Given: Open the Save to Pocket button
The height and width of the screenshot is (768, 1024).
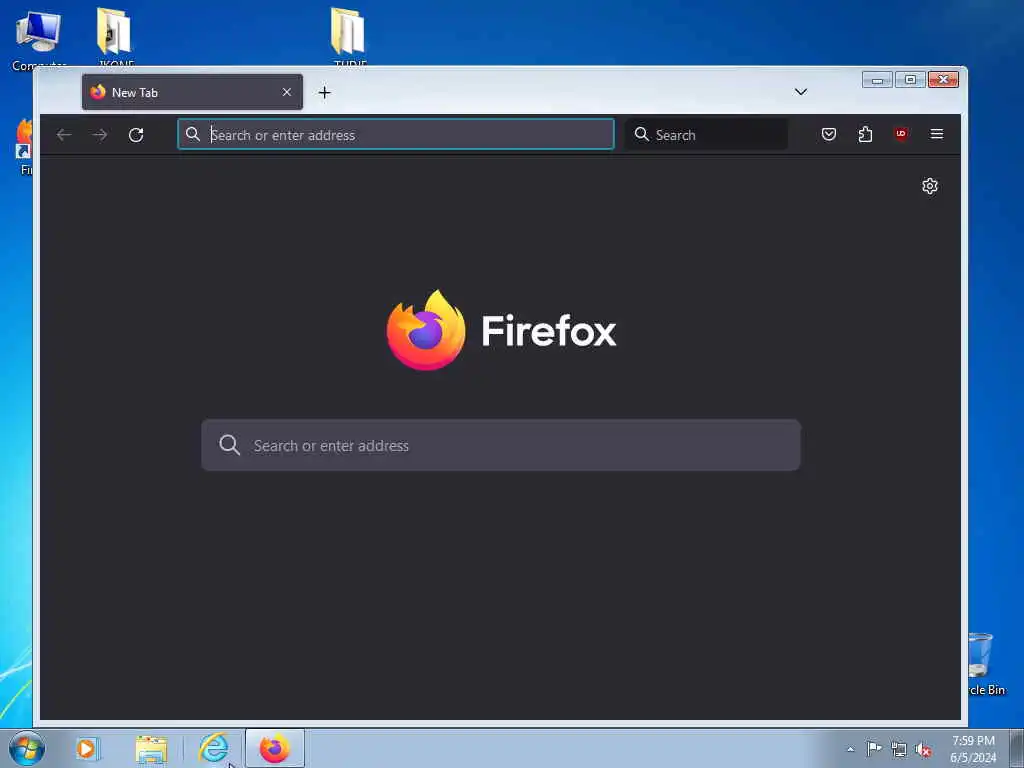Looking at the screenshot, I should 829,135.
